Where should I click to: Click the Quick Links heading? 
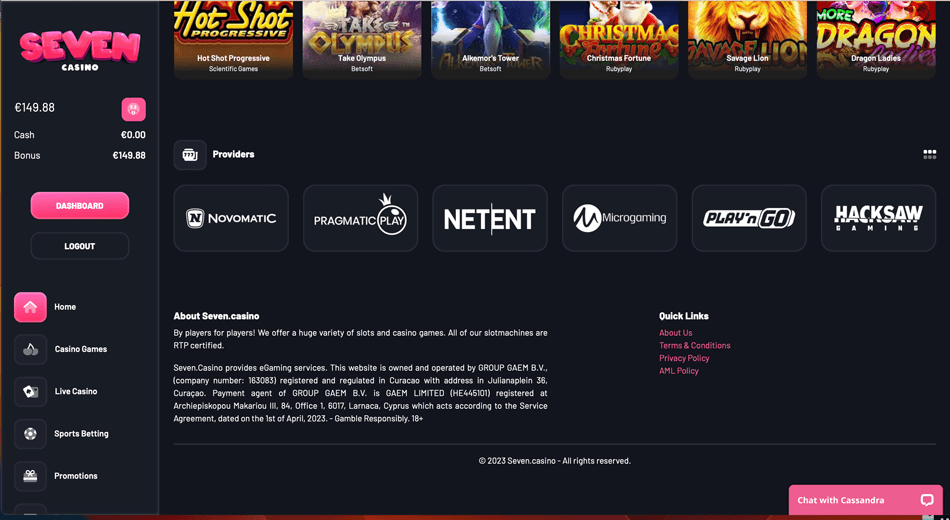click(x=683, y=316)
